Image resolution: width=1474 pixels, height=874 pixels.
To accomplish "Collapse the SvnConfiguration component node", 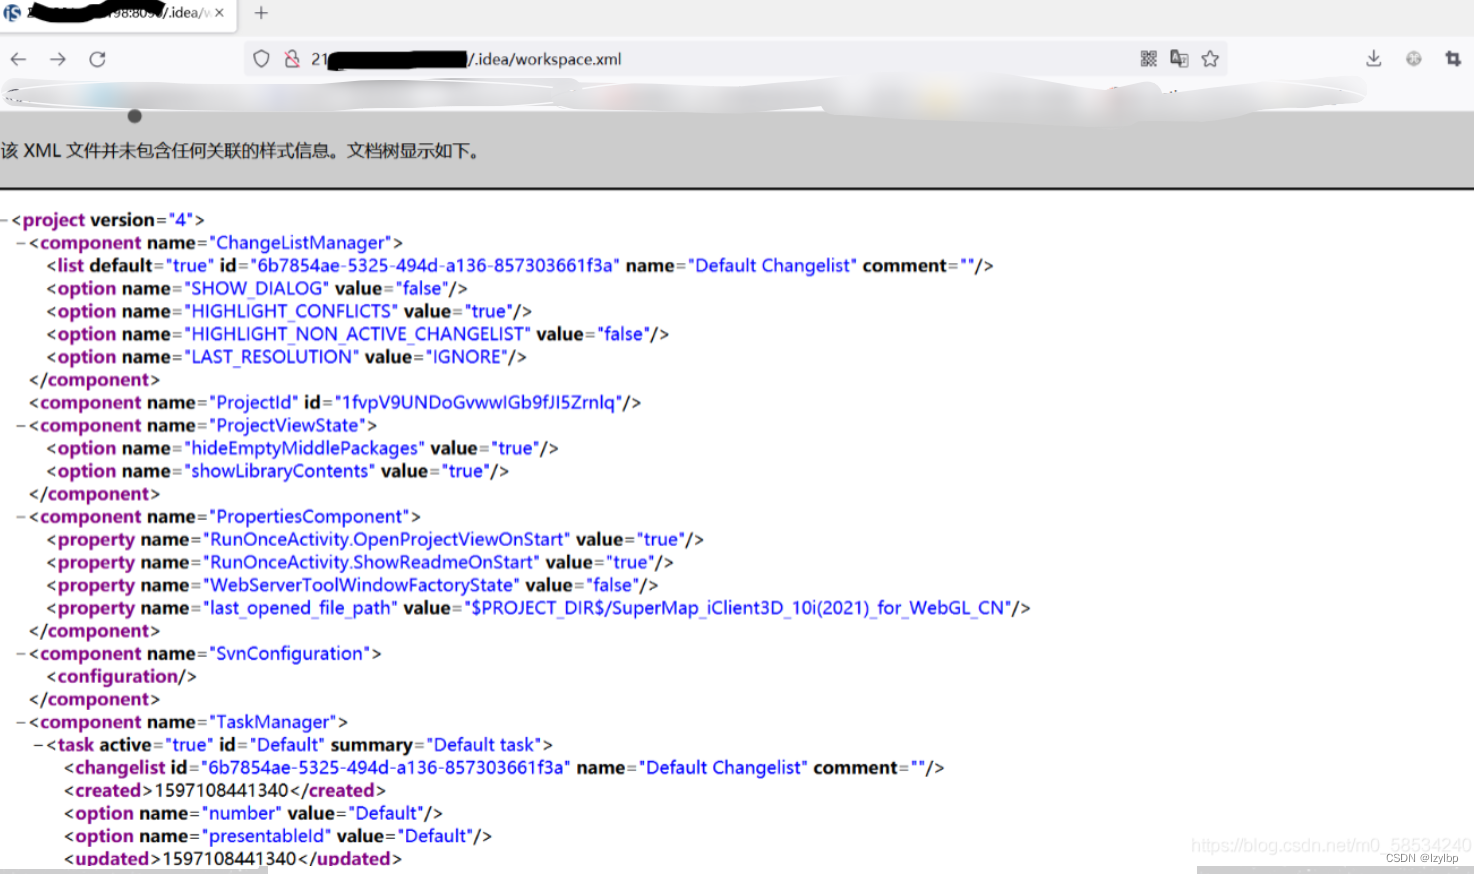I will 19,653.
